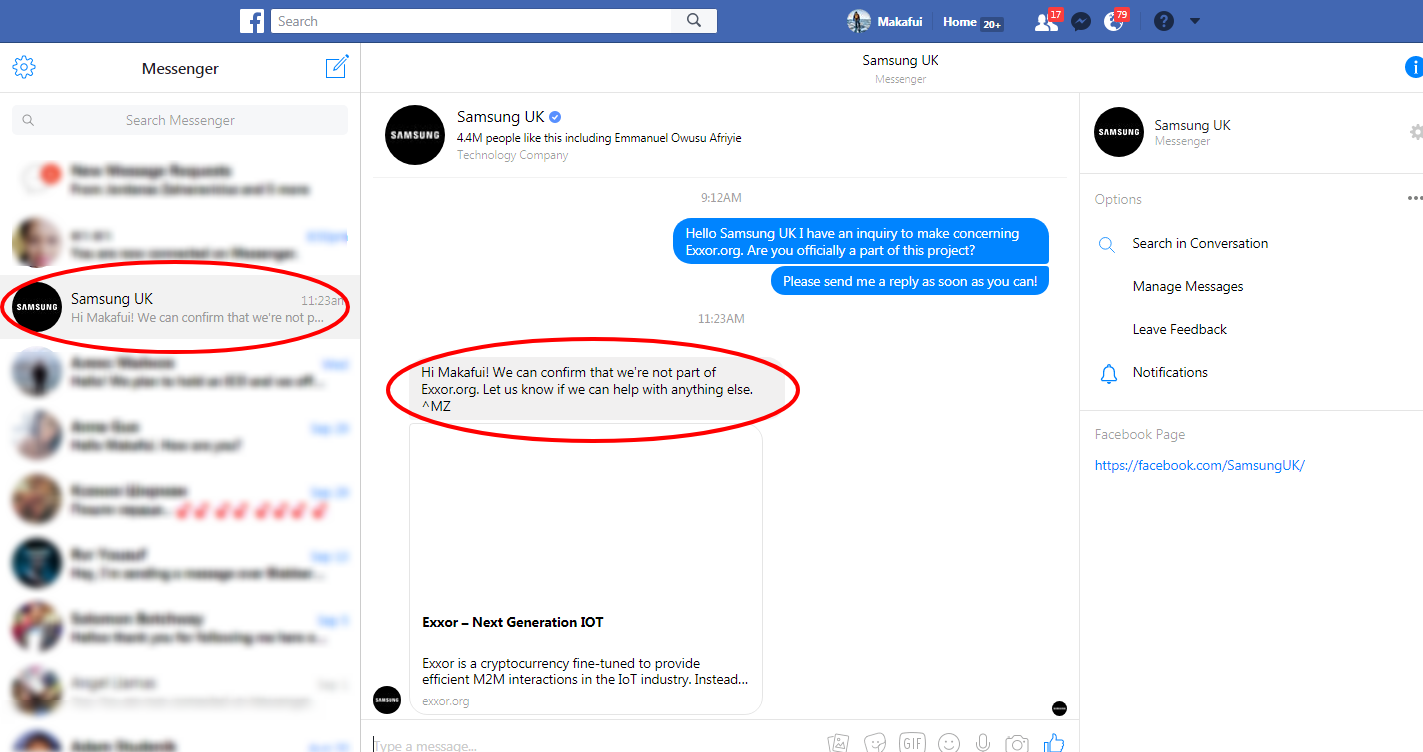Open the three-dot Options menu
The width and height of the screenshot is (1423, 752).
(x=1414, y=199)
